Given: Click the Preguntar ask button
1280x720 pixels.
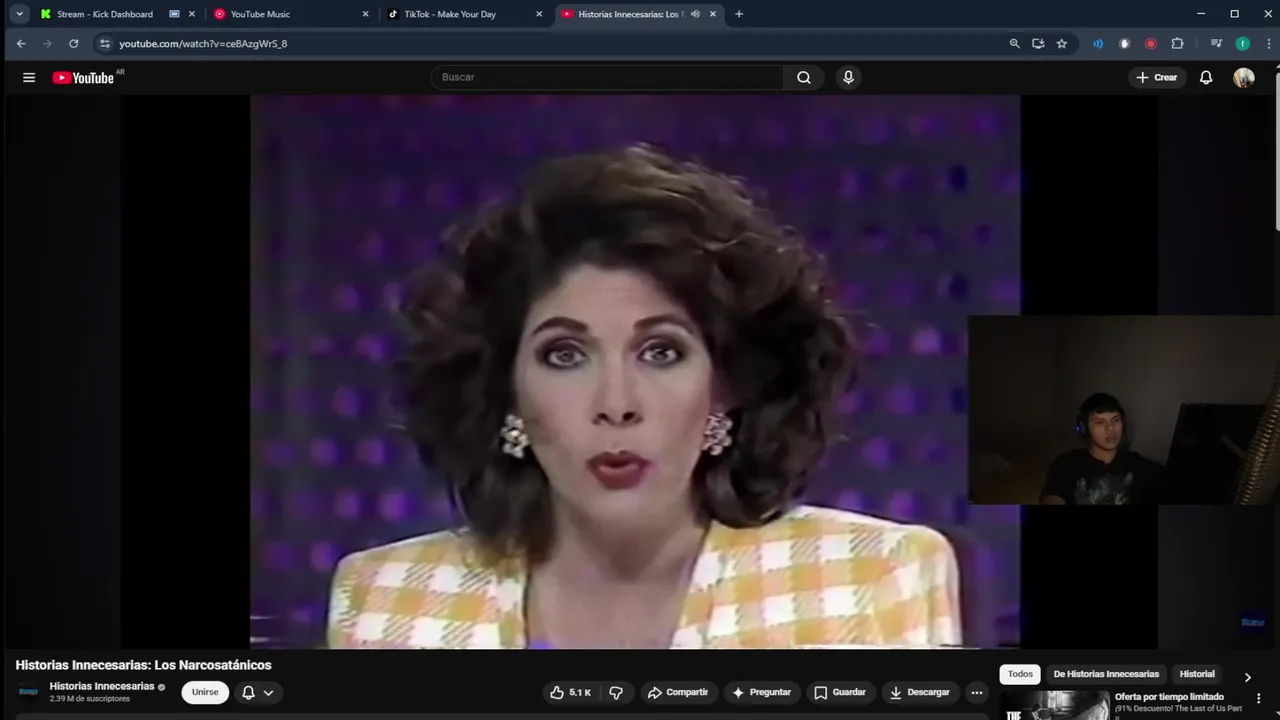Looking at the screenshot, I should (761, 692).
